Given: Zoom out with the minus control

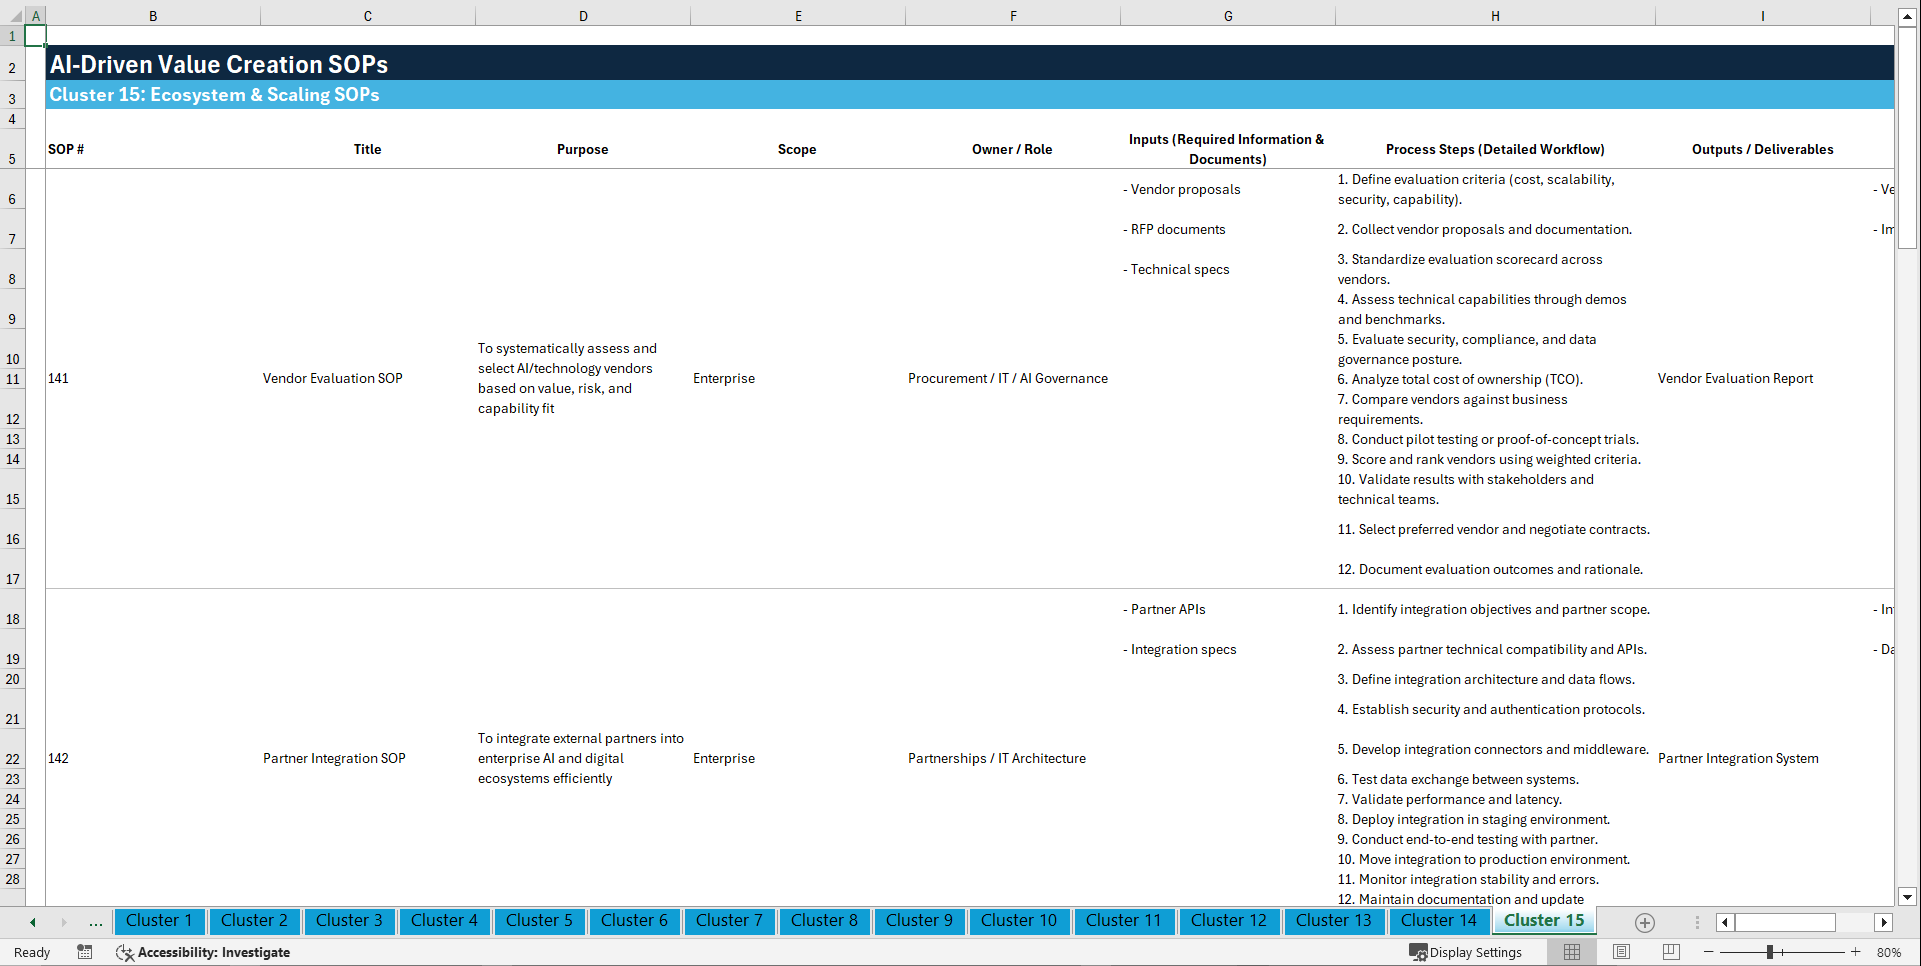Looking at the screenshot, I should tap(1709, 952).
